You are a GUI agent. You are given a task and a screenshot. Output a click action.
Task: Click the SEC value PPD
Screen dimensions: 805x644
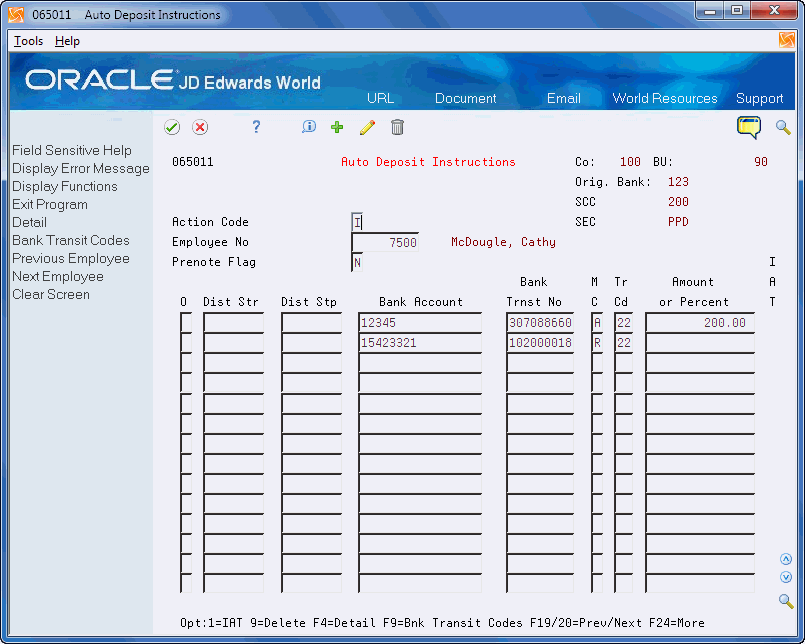(678, 222)
